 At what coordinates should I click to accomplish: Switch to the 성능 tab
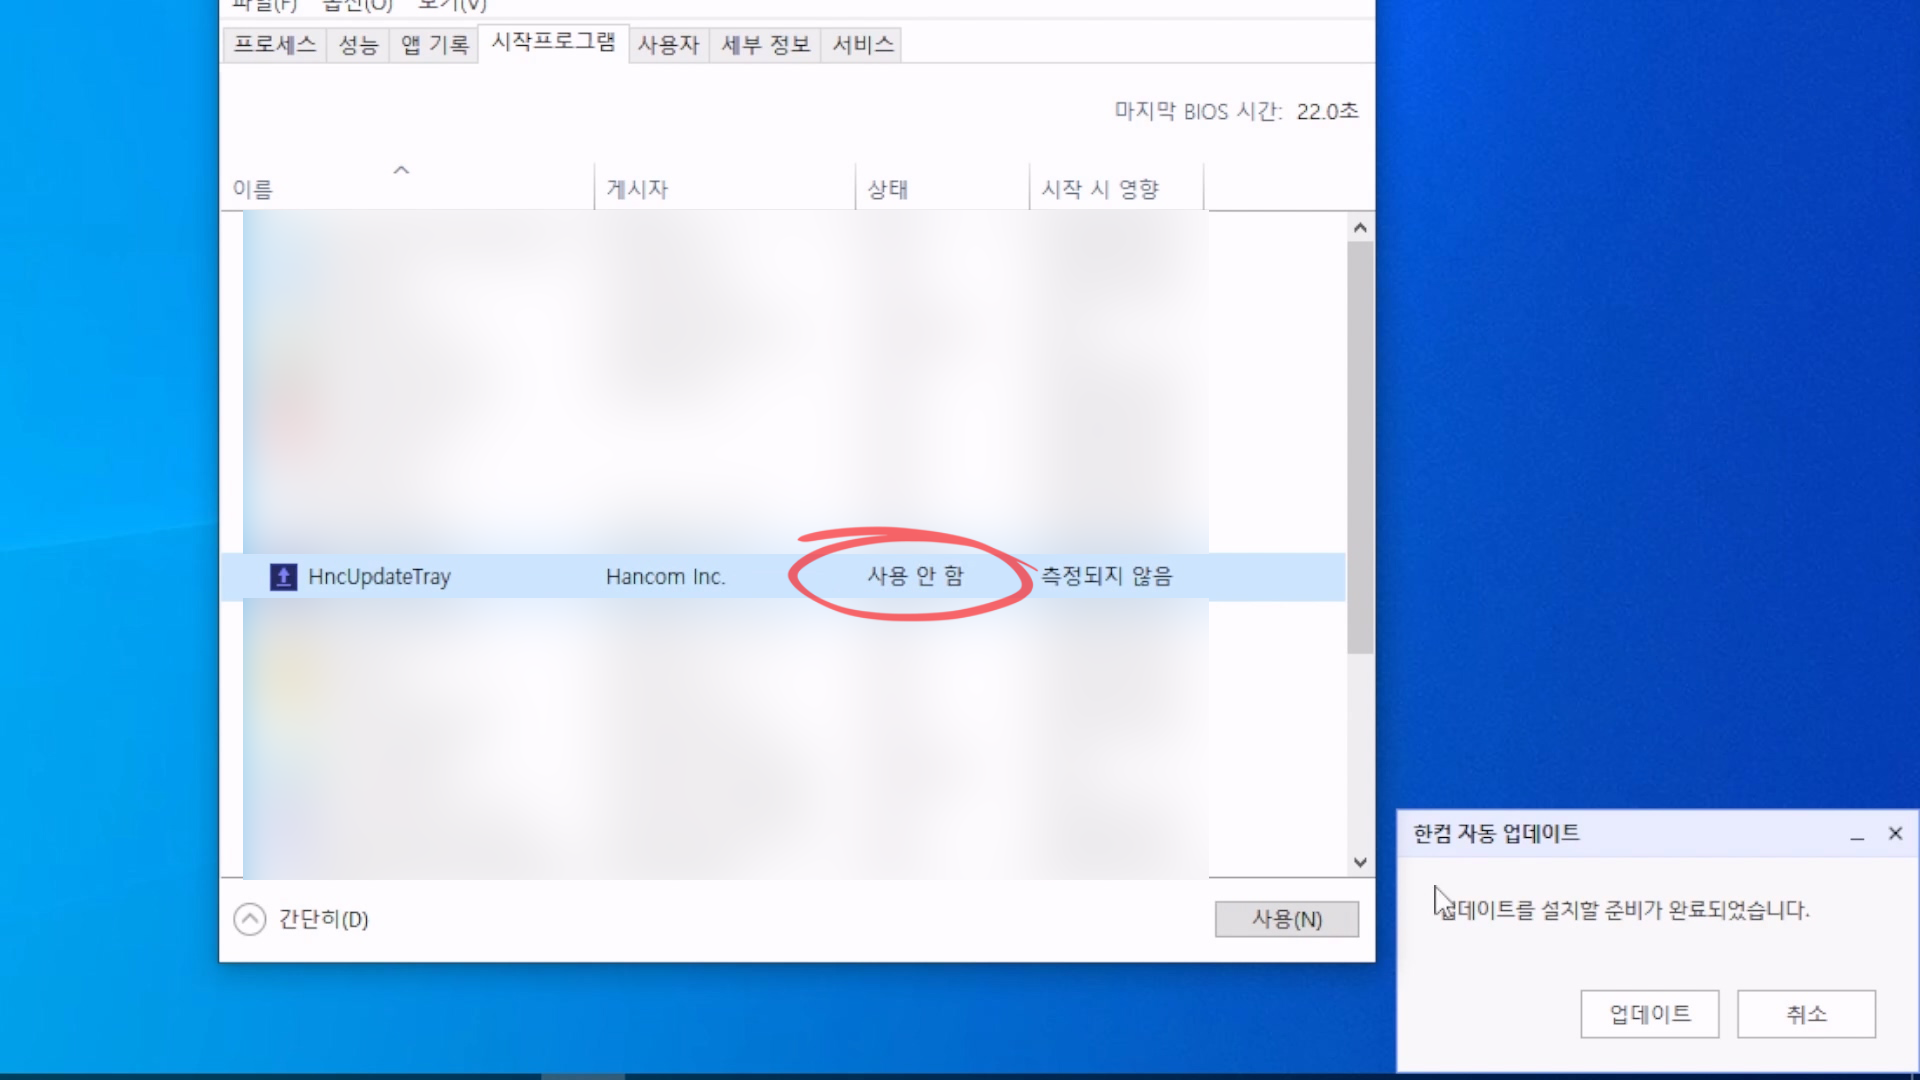click(x=358, y=45)
